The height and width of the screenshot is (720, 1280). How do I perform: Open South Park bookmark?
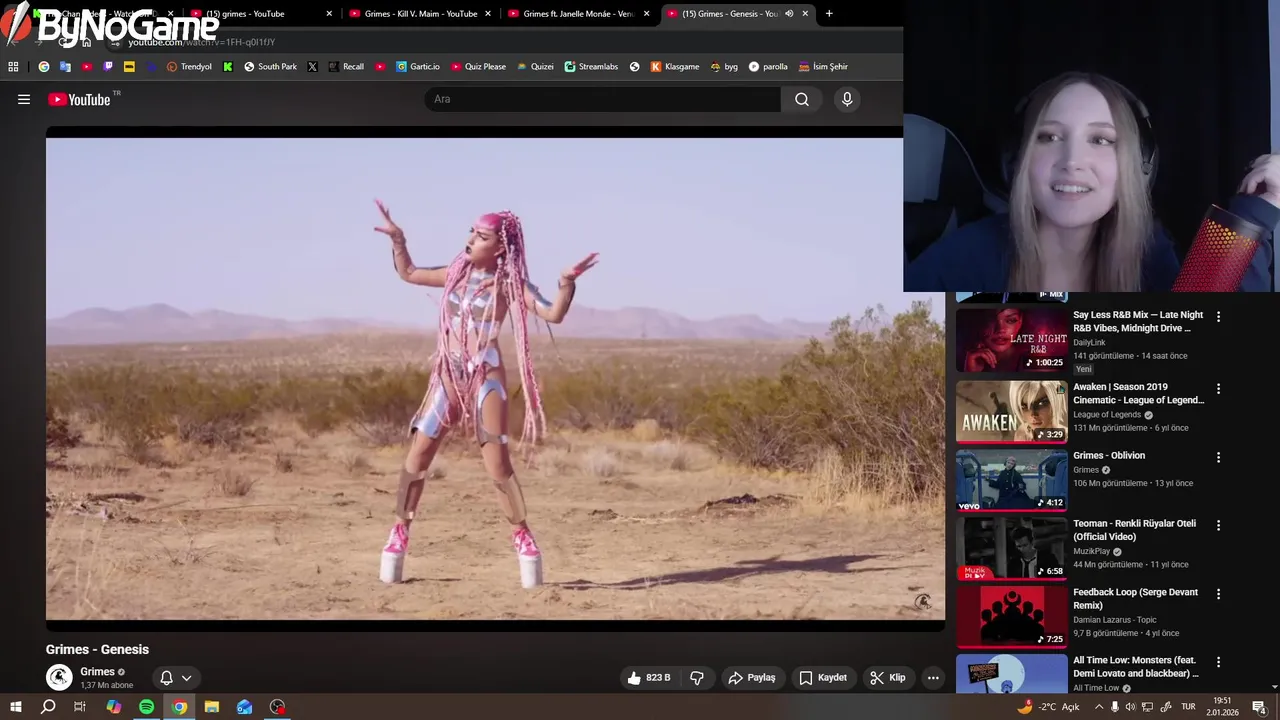click(270, 67)
